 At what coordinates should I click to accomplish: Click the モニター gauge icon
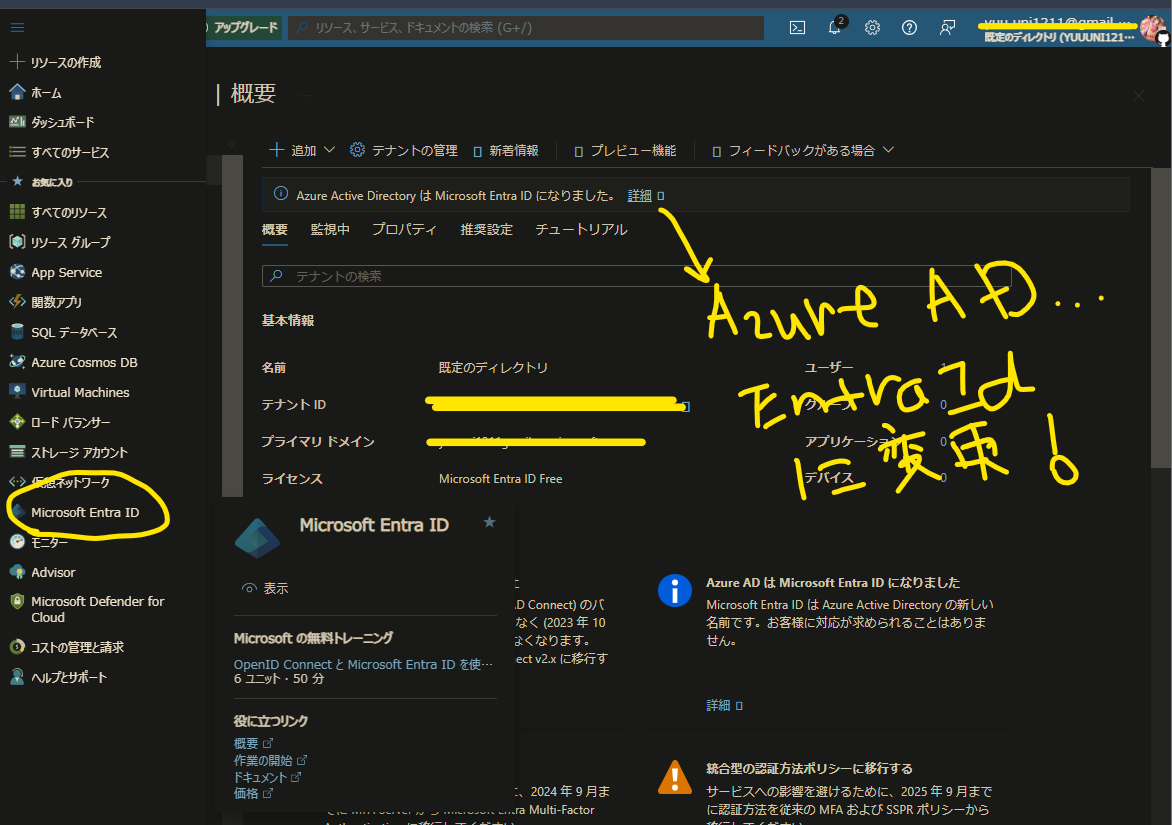(17, 542)
